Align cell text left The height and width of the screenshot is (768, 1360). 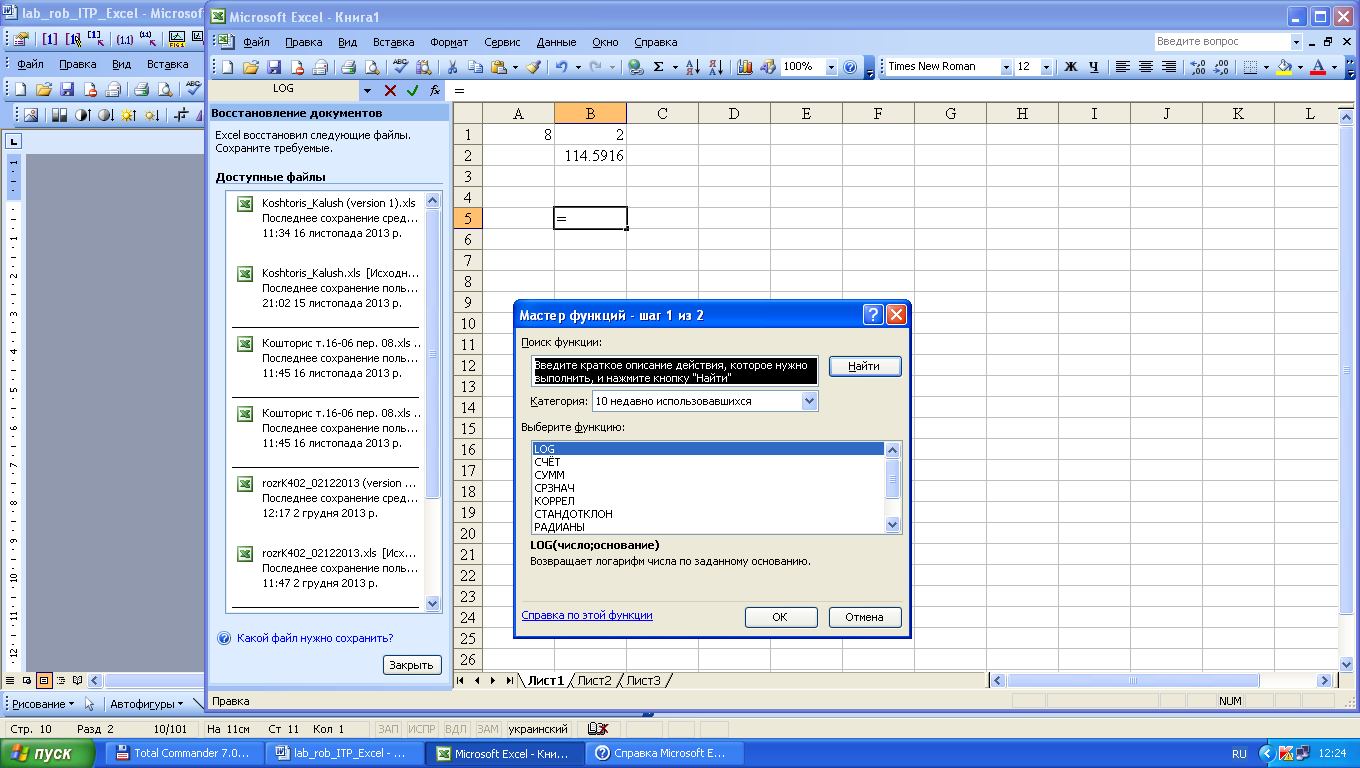click(x=1122, y=67)
